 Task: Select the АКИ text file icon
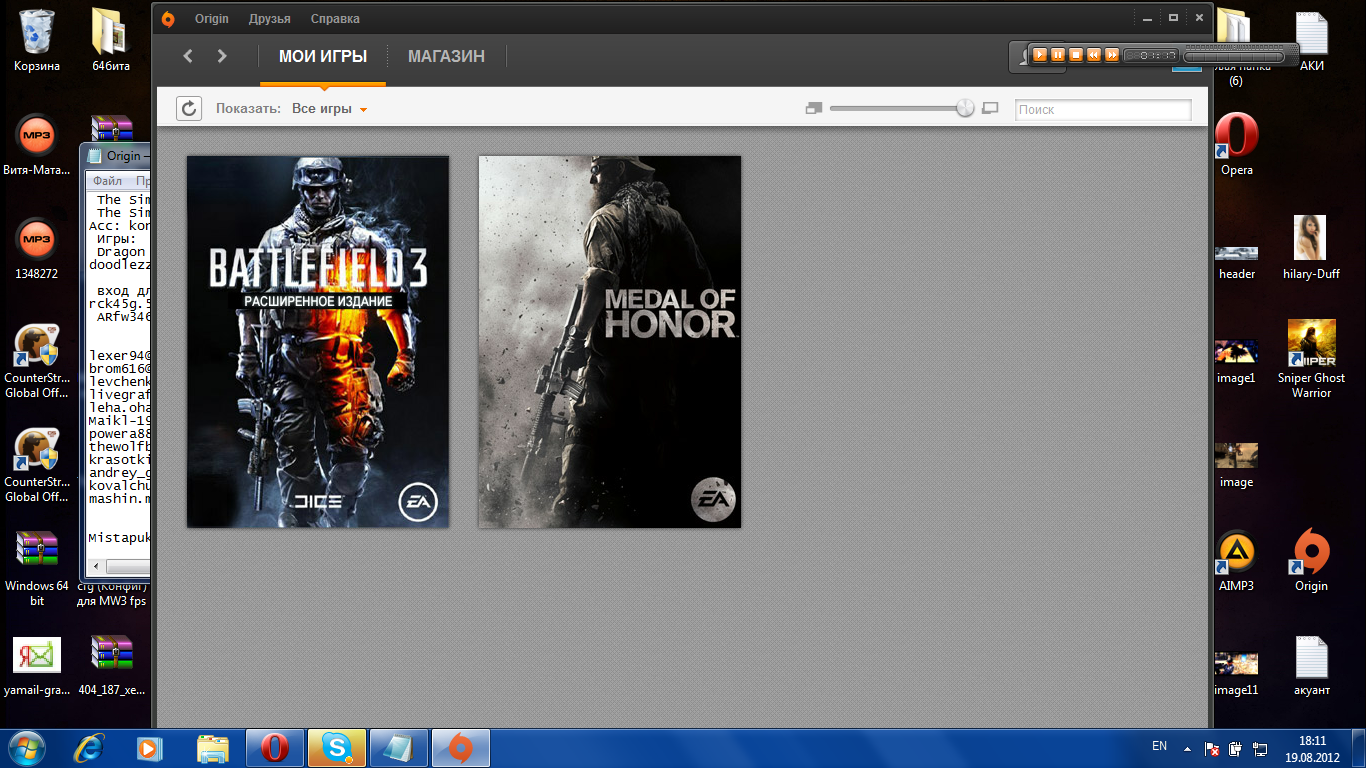click(1311, 40)
